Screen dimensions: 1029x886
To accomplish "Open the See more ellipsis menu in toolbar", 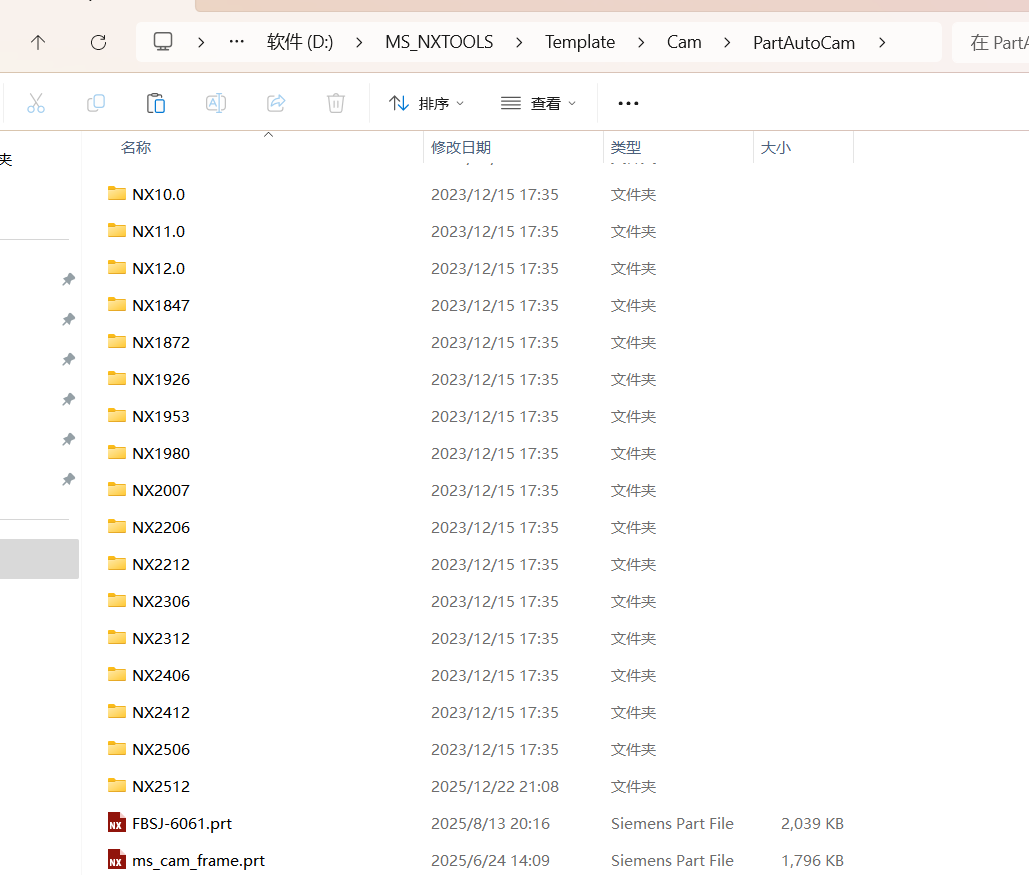I will 628,103.
